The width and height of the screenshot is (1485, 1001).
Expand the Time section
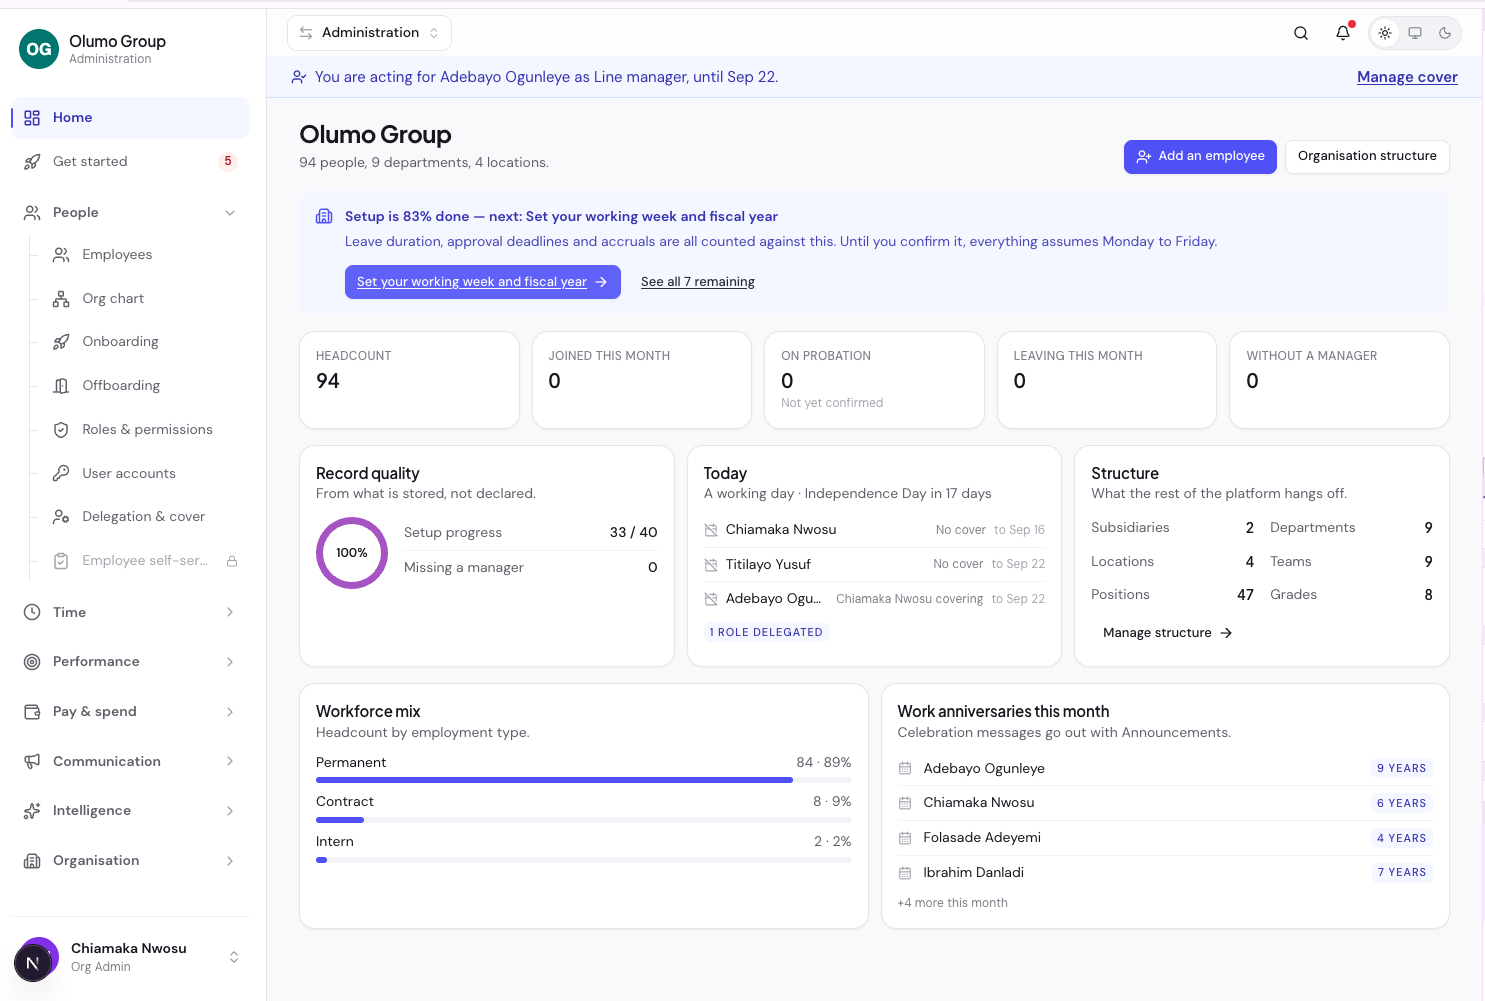(130, 612)
